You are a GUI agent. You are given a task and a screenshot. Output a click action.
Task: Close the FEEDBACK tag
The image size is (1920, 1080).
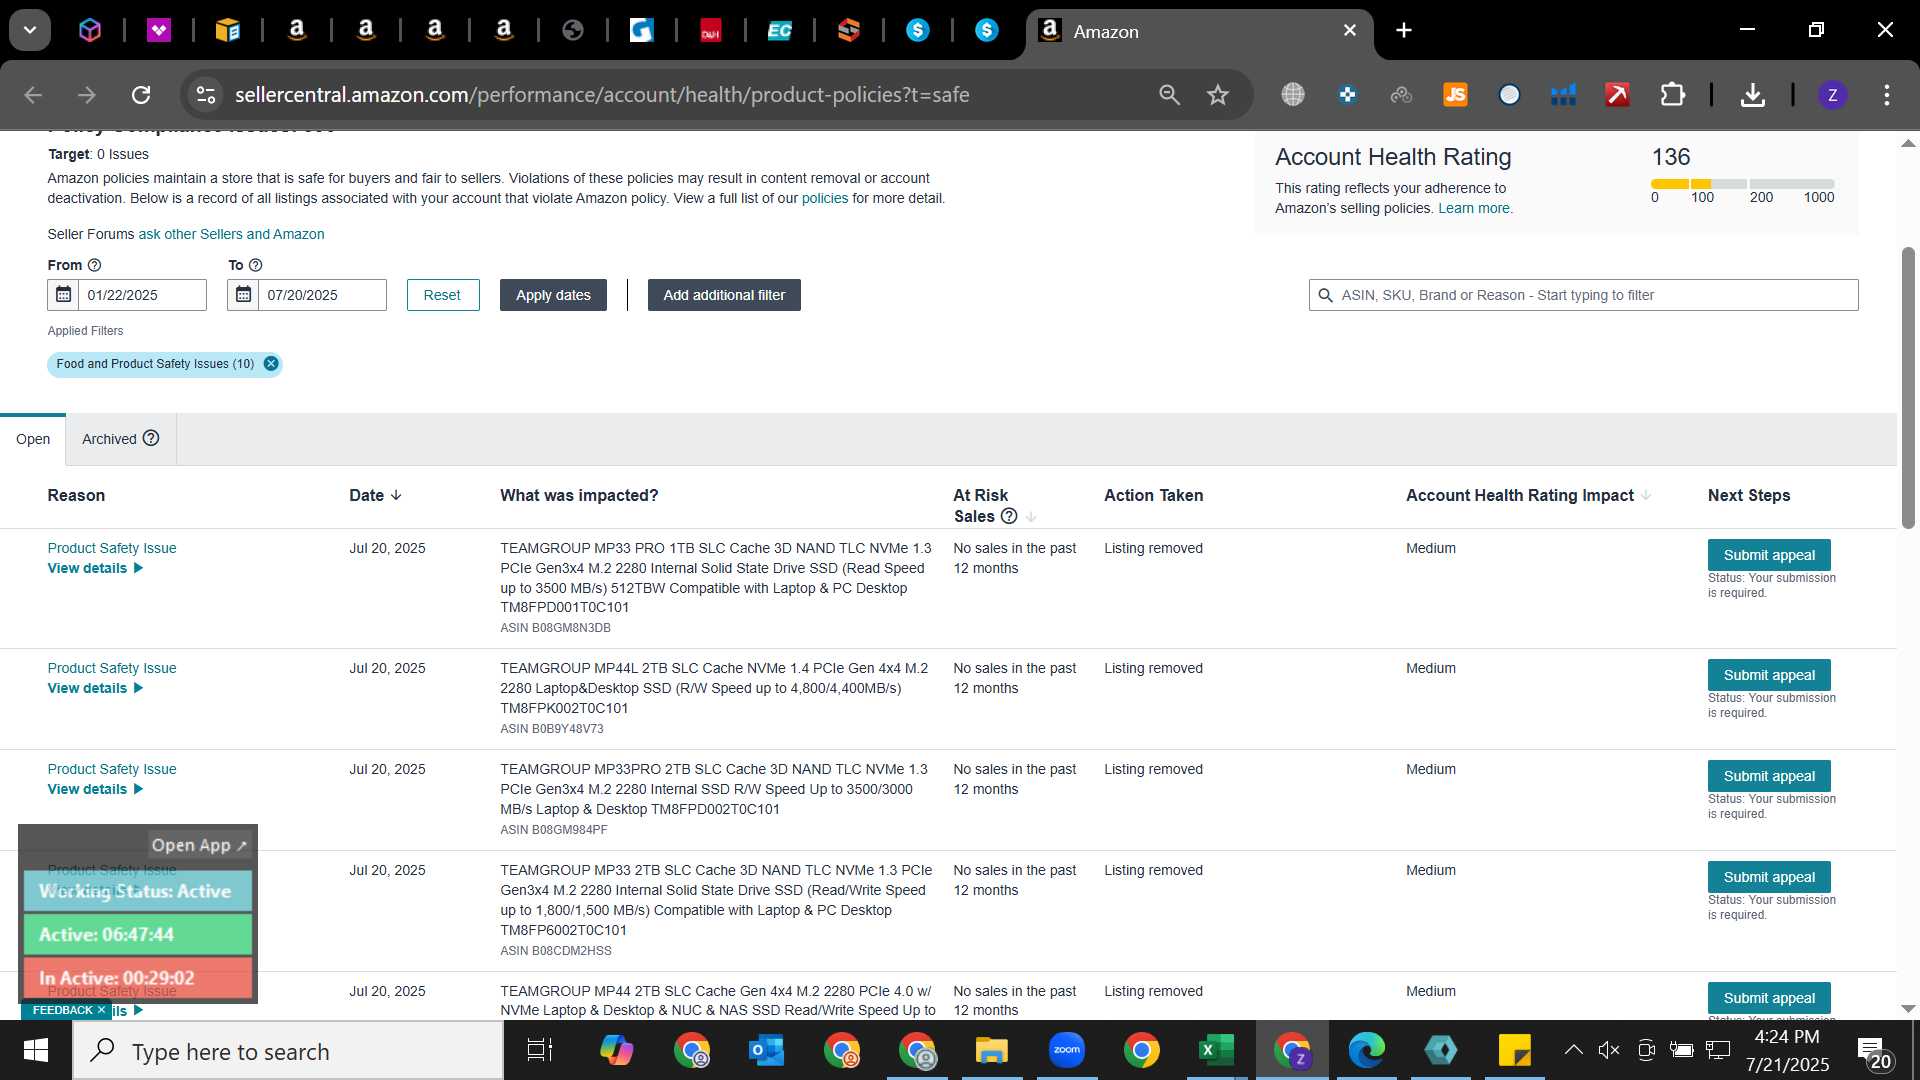tap(101, 1010)
